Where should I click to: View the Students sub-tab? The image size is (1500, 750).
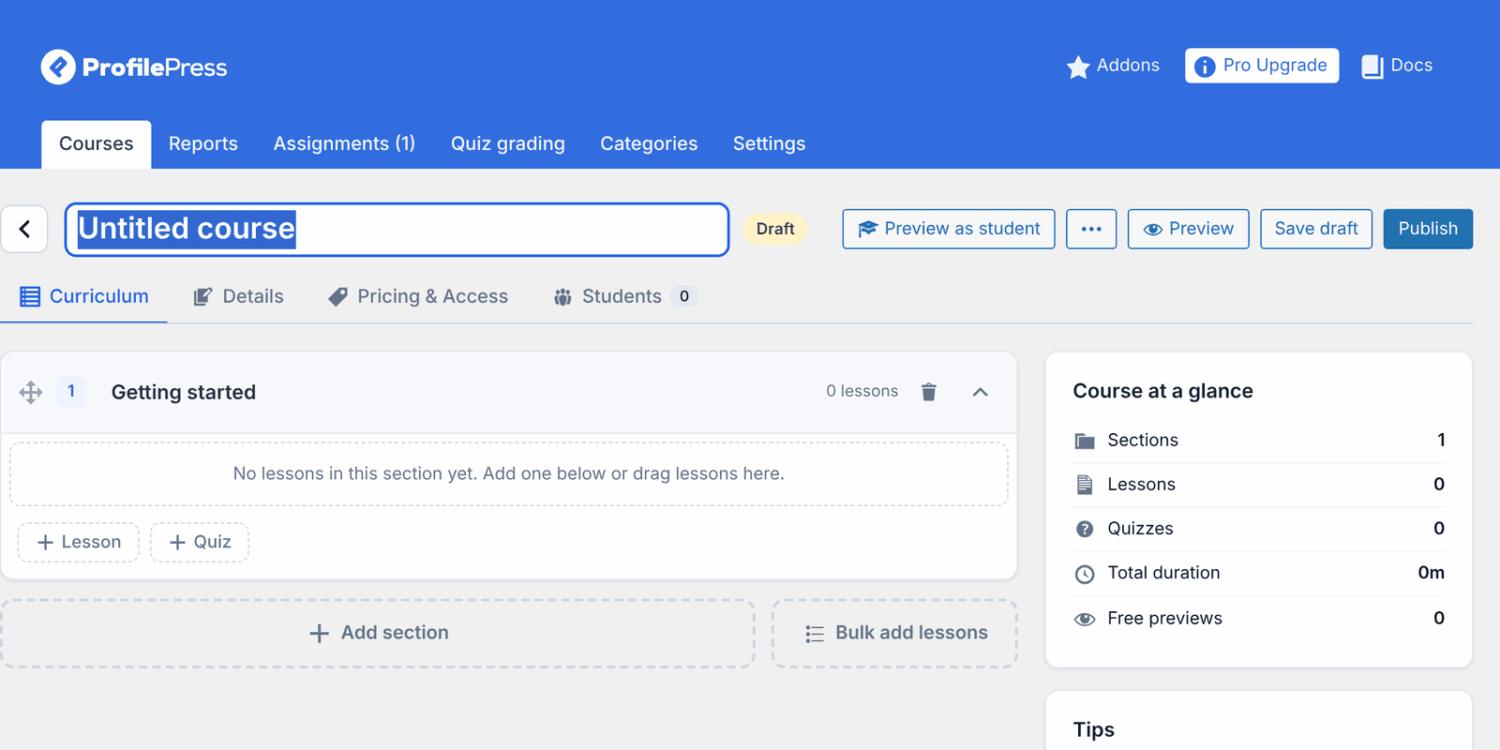[x=624, y=296]
